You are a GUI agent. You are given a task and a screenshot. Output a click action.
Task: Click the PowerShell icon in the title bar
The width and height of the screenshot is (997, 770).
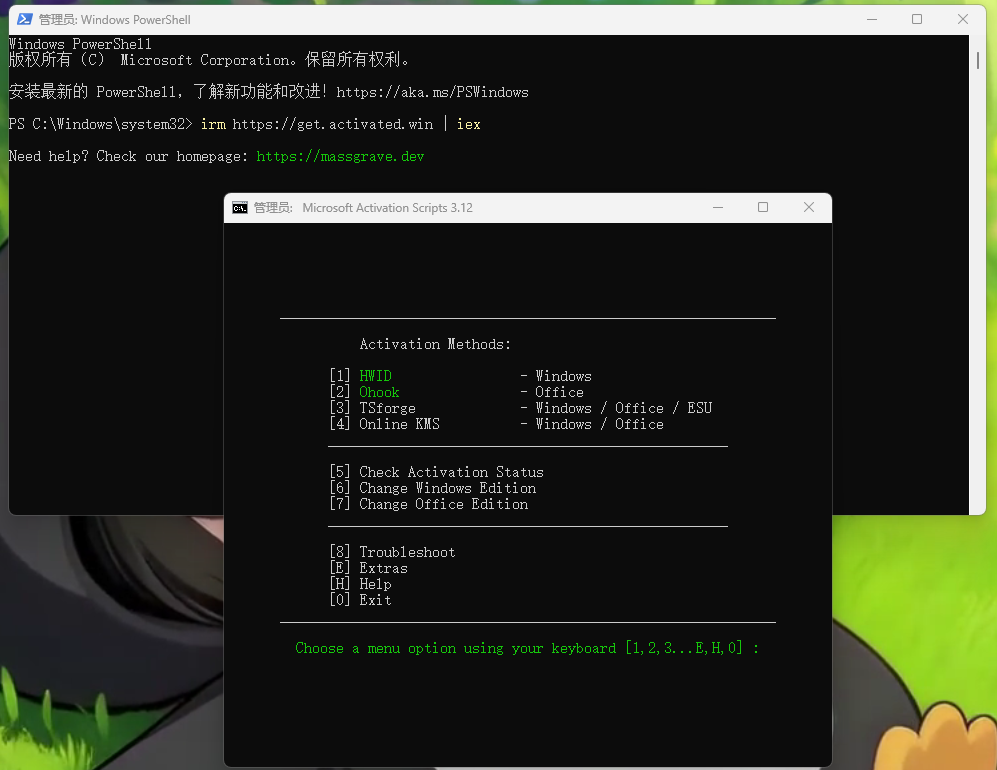(x=25, y=19)
